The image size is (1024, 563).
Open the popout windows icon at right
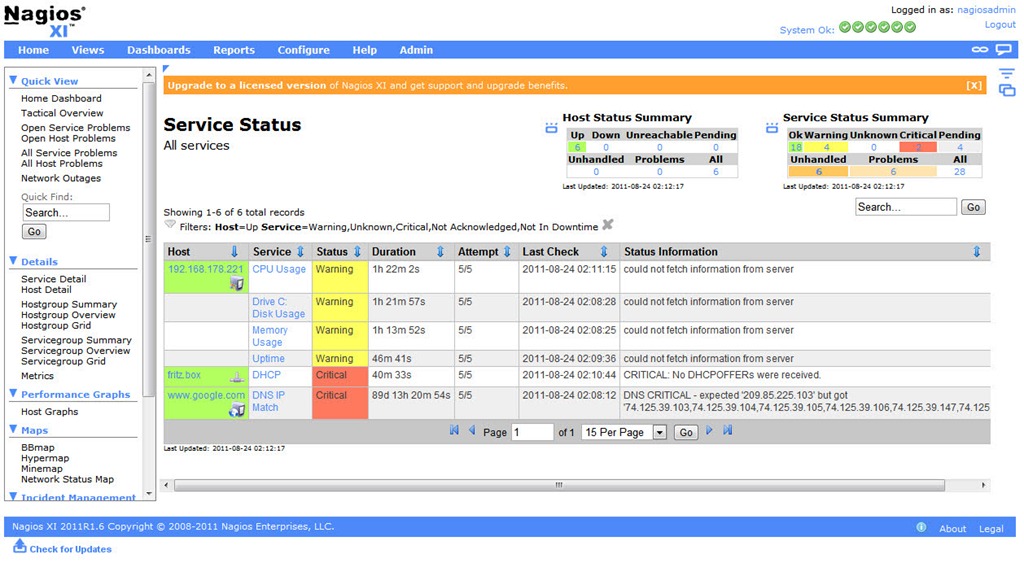(x=1007, y=90)
